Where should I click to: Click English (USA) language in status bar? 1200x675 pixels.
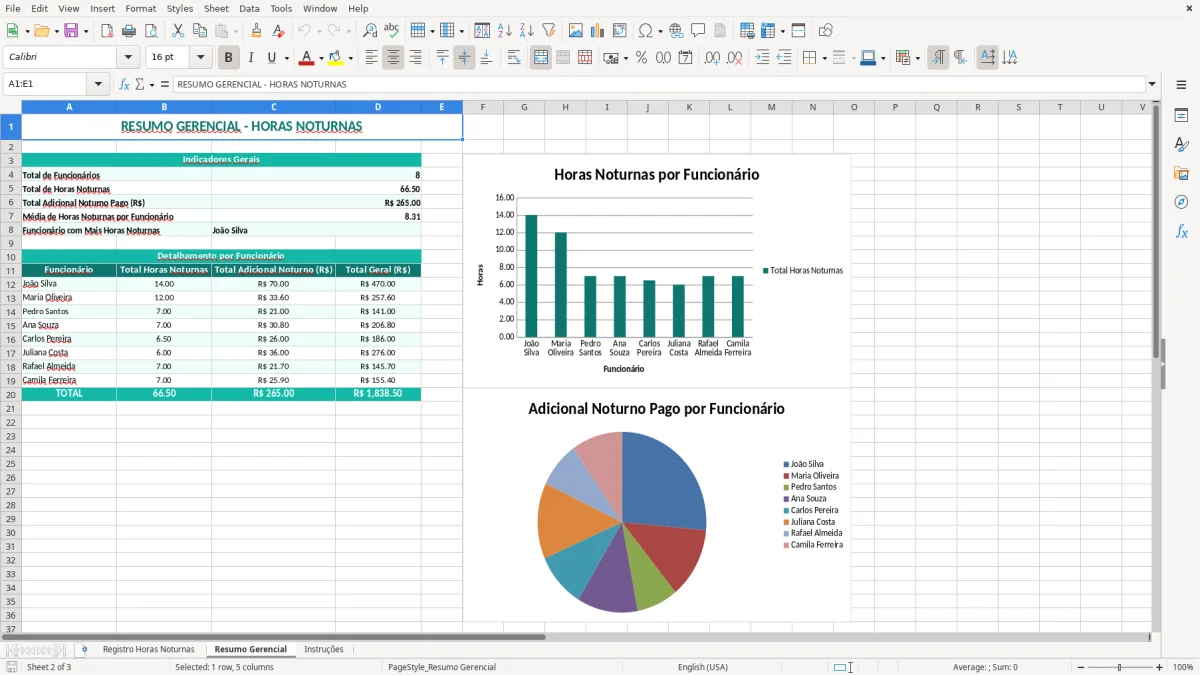click(x=703, y=667)
